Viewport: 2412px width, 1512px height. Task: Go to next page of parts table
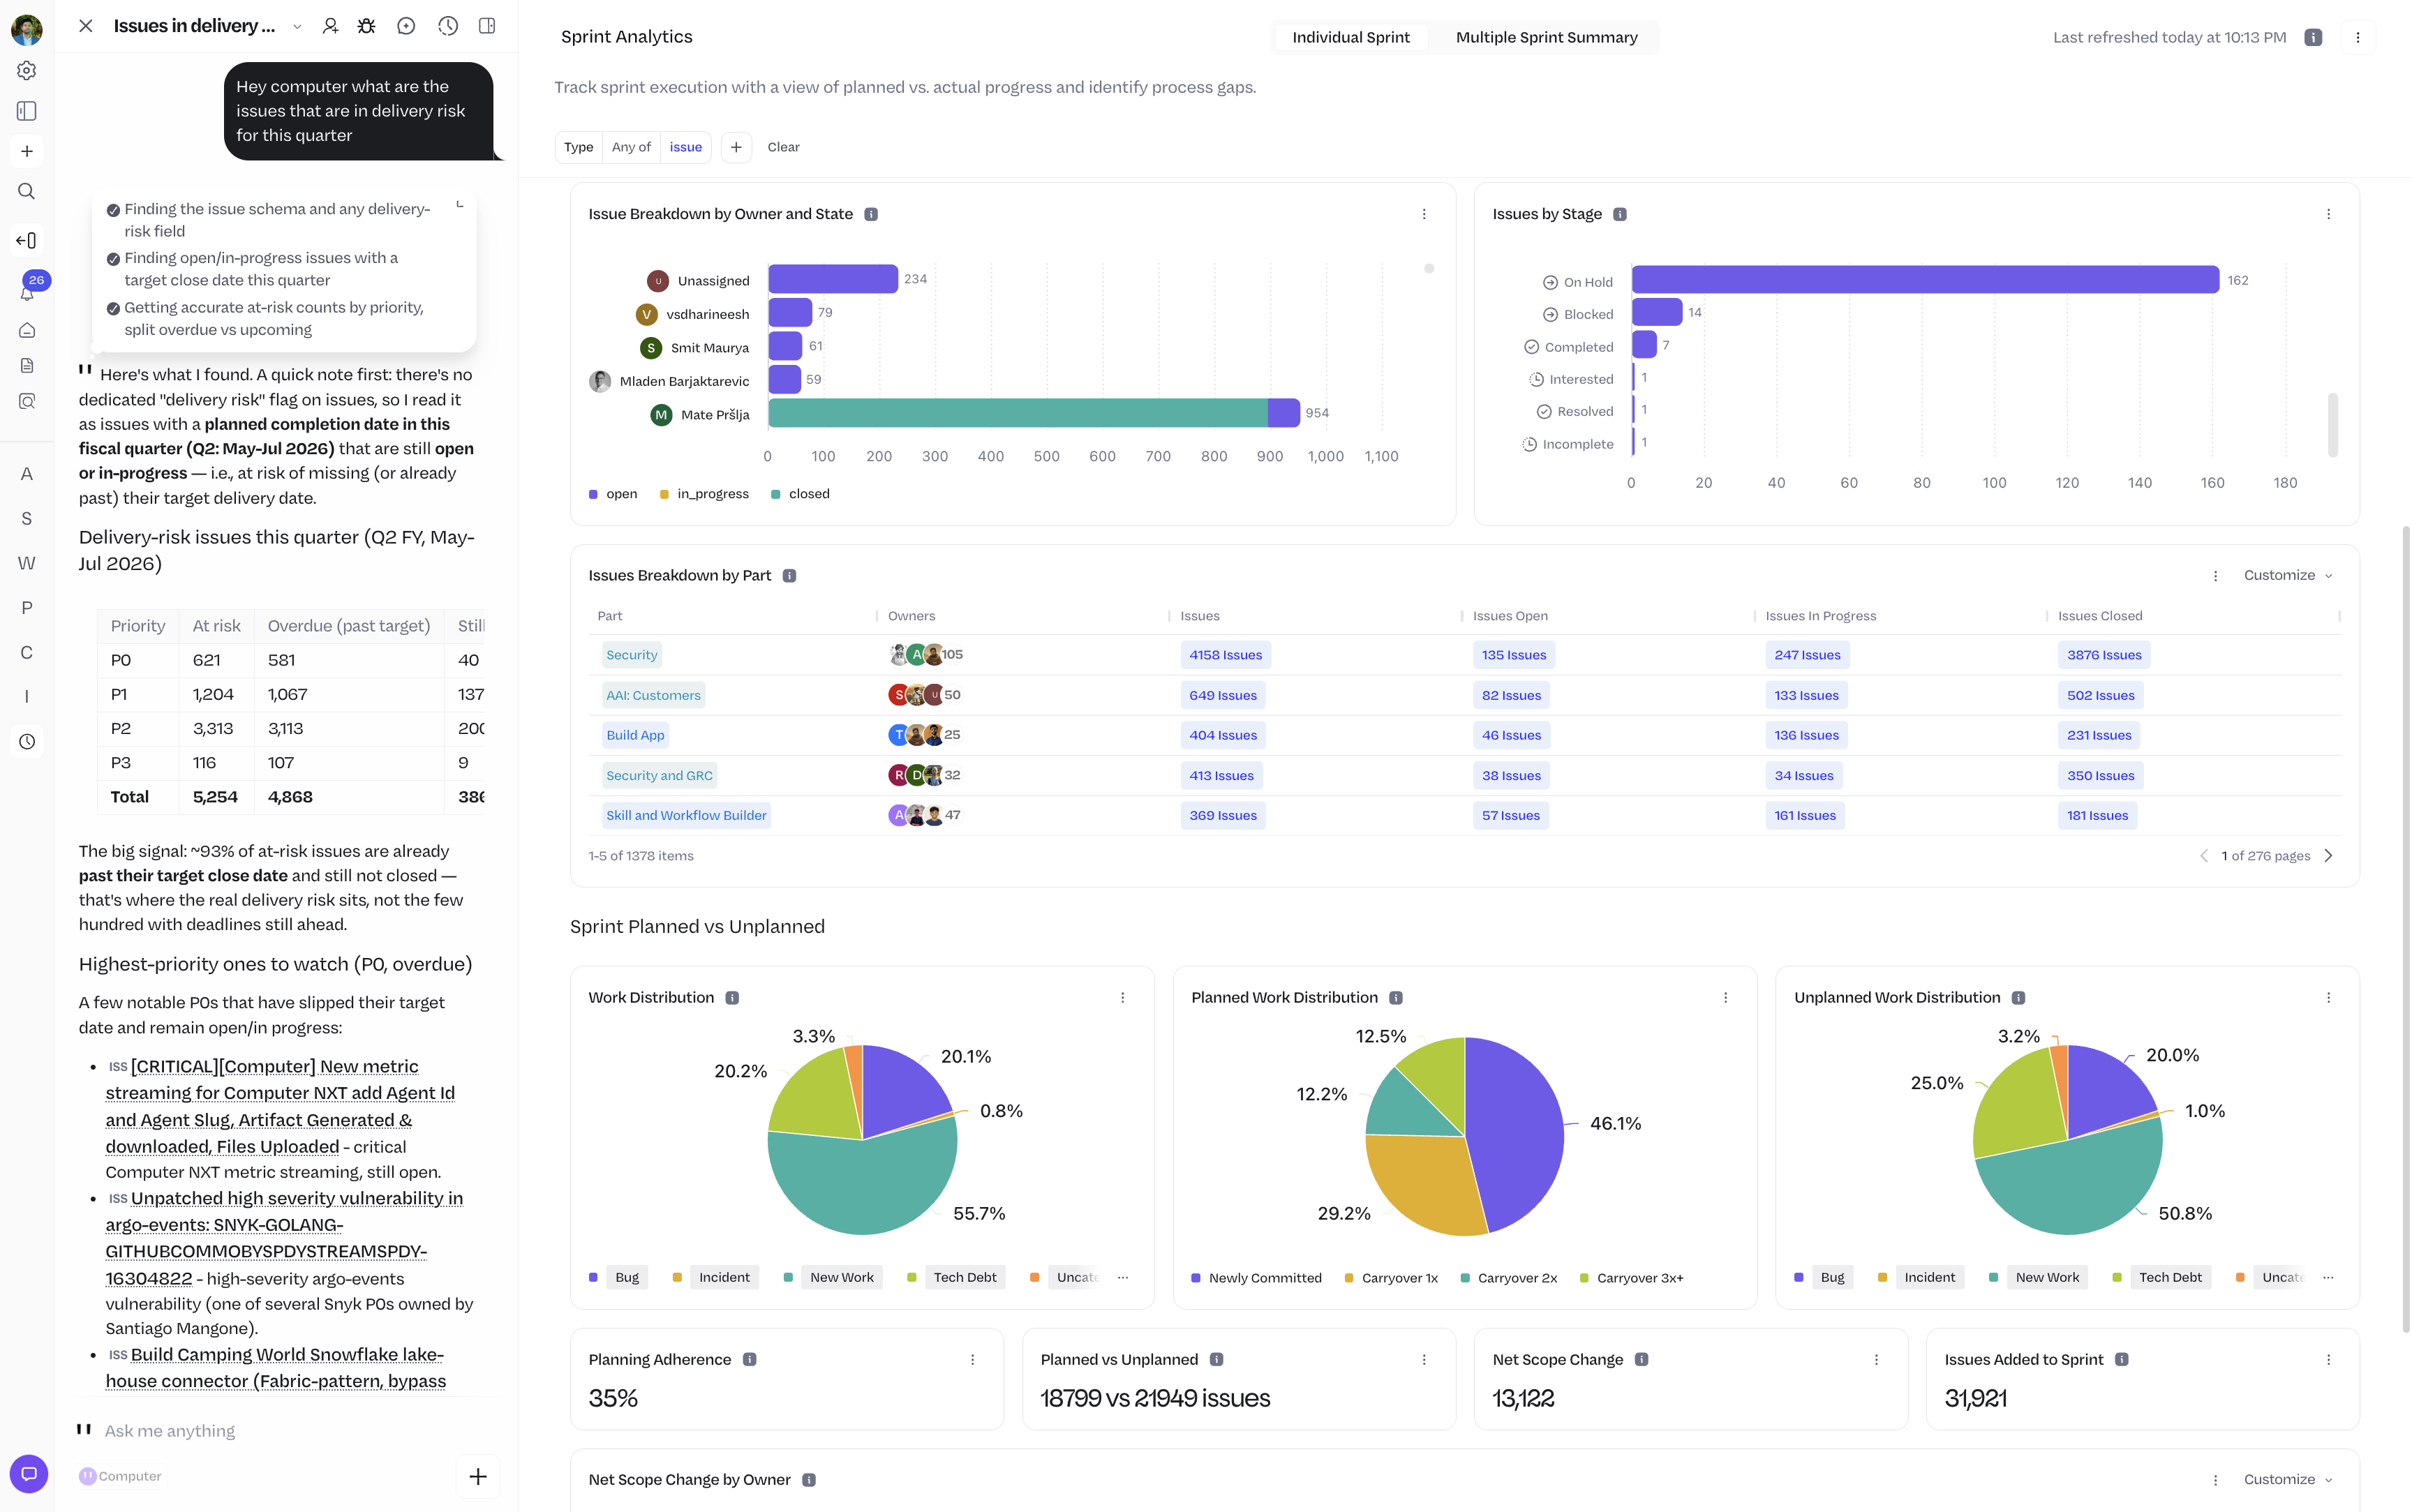point(2328,855)
